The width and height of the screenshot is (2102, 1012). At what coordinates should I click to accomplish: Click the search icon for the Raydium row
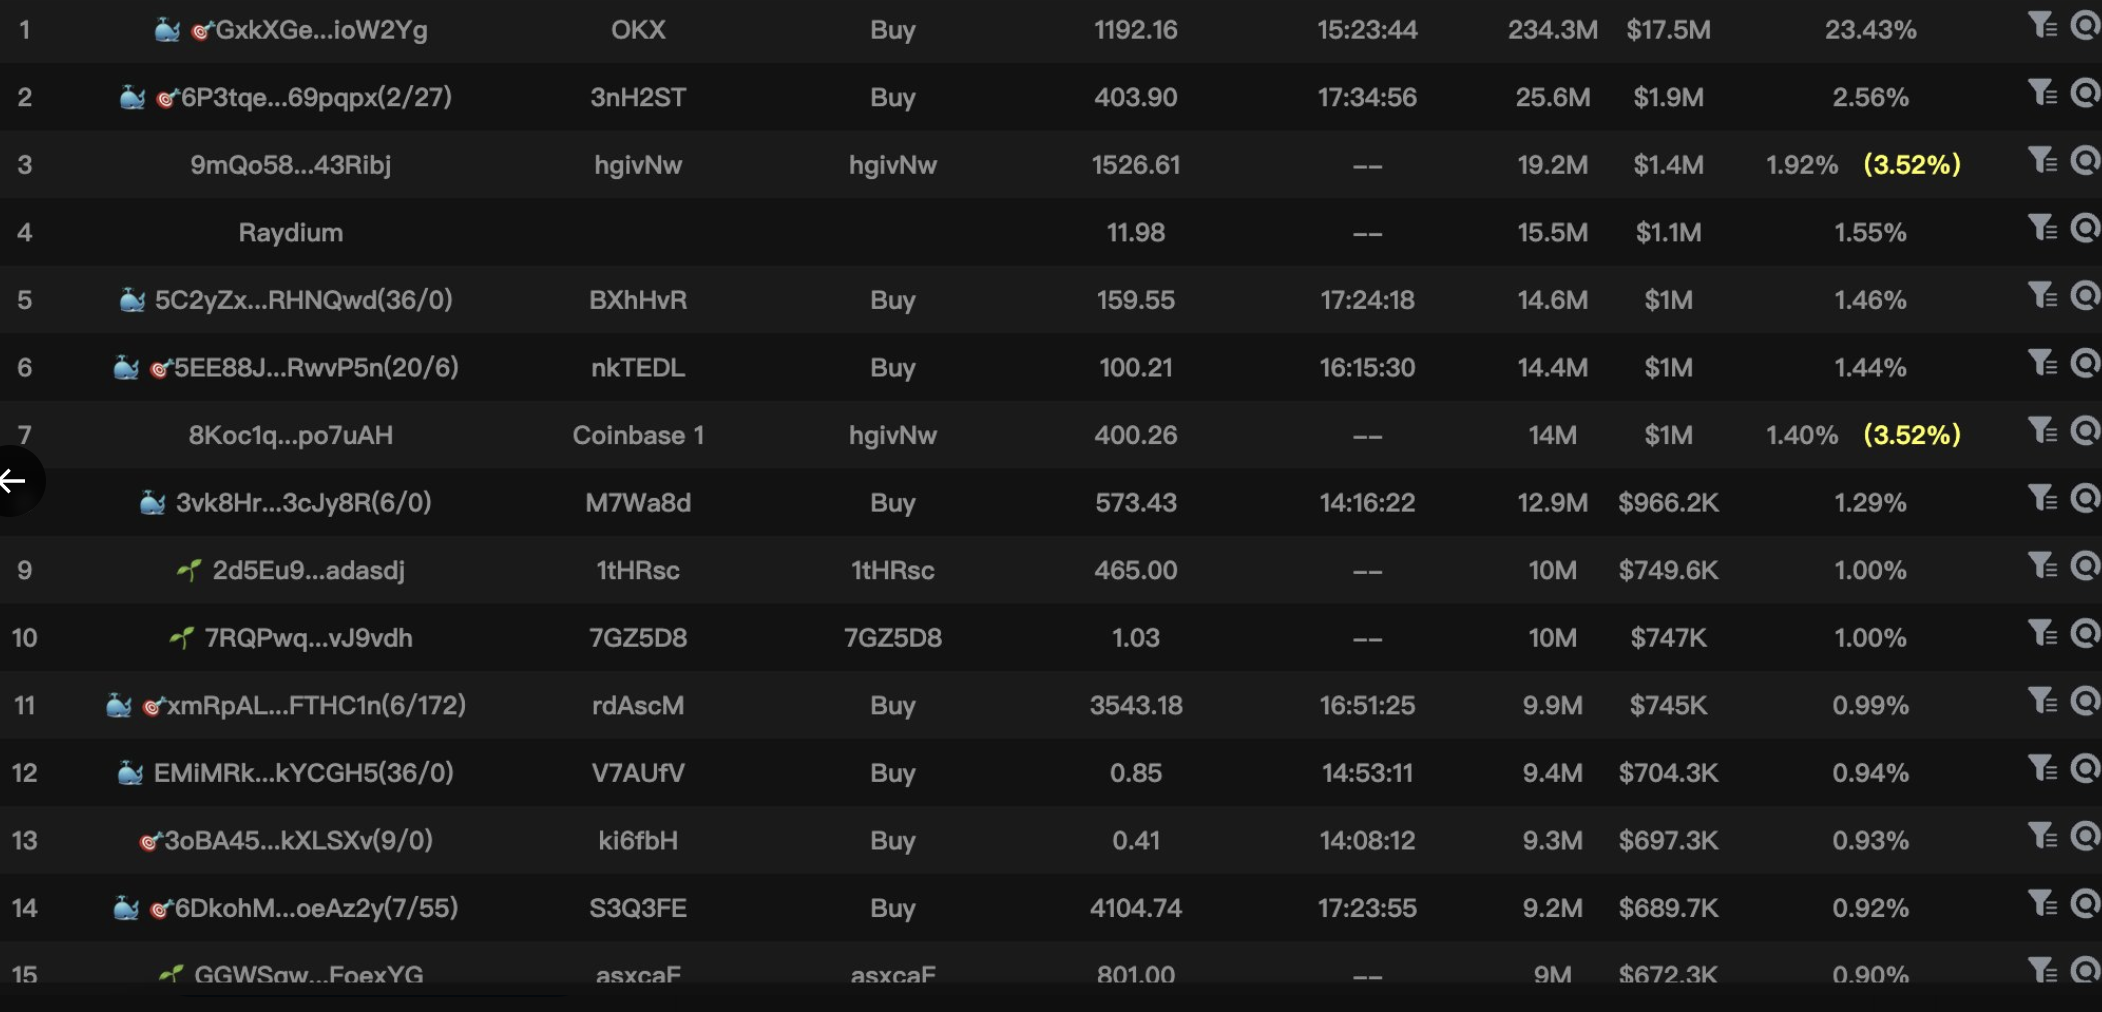coord(2085,228)
